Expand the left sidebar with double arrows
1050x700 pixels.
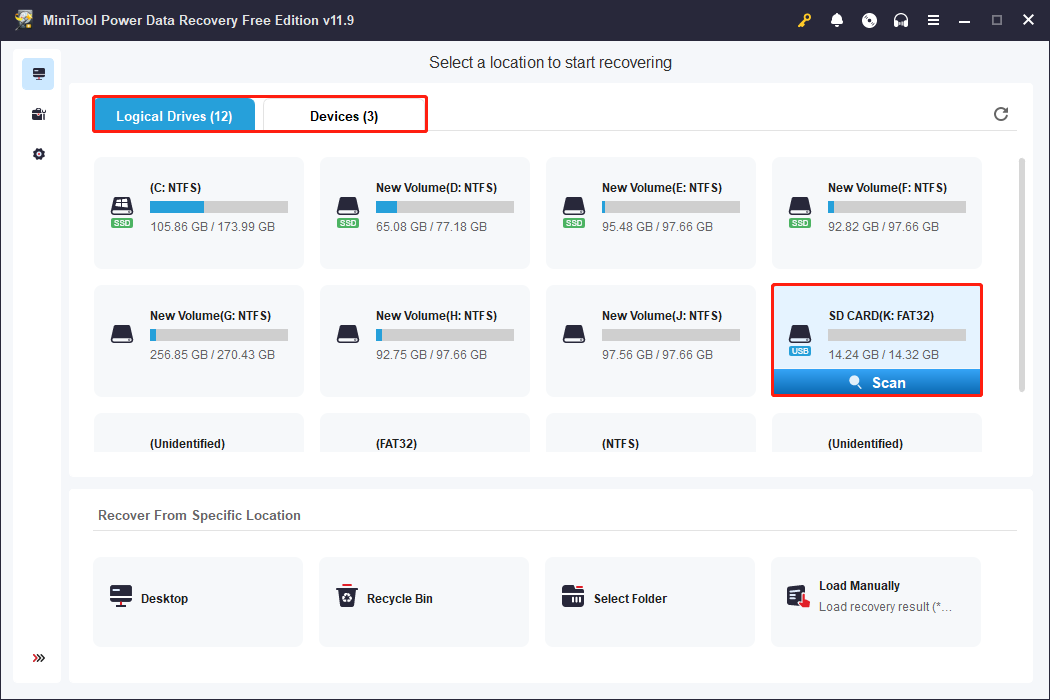(x=38, y=658)
